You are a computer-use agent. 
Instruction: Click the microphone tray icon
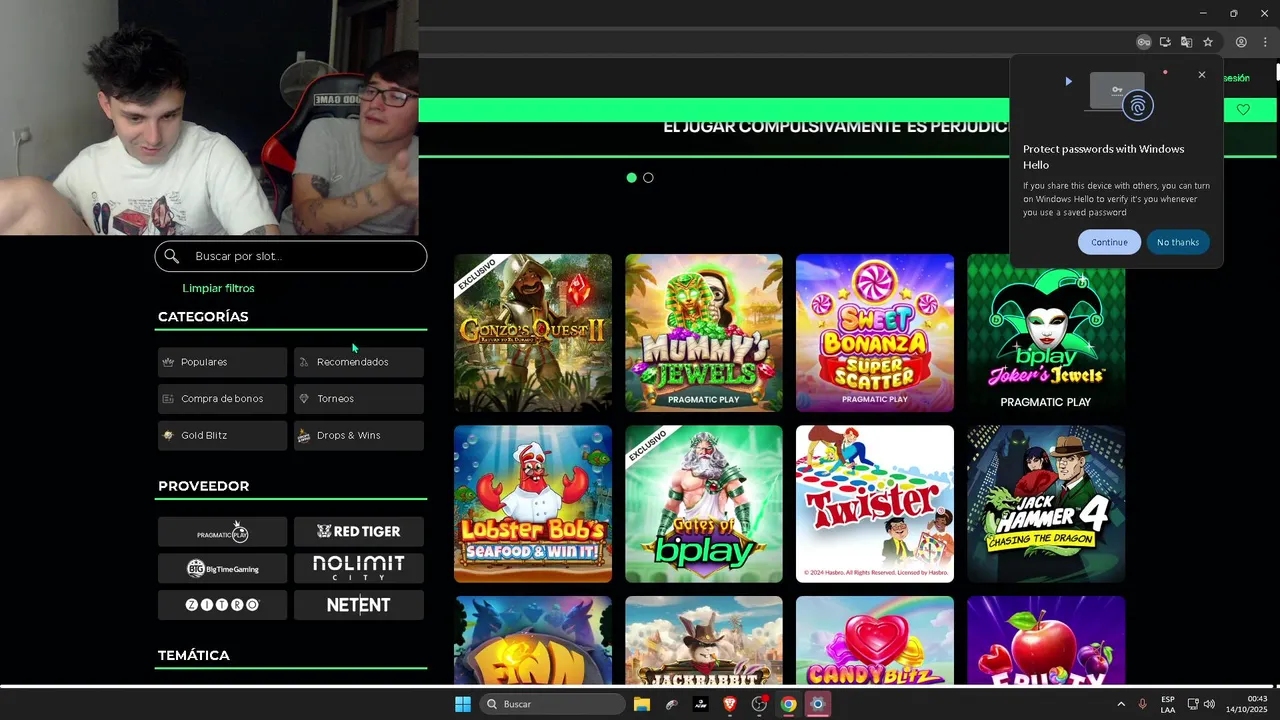[1142, 704]
